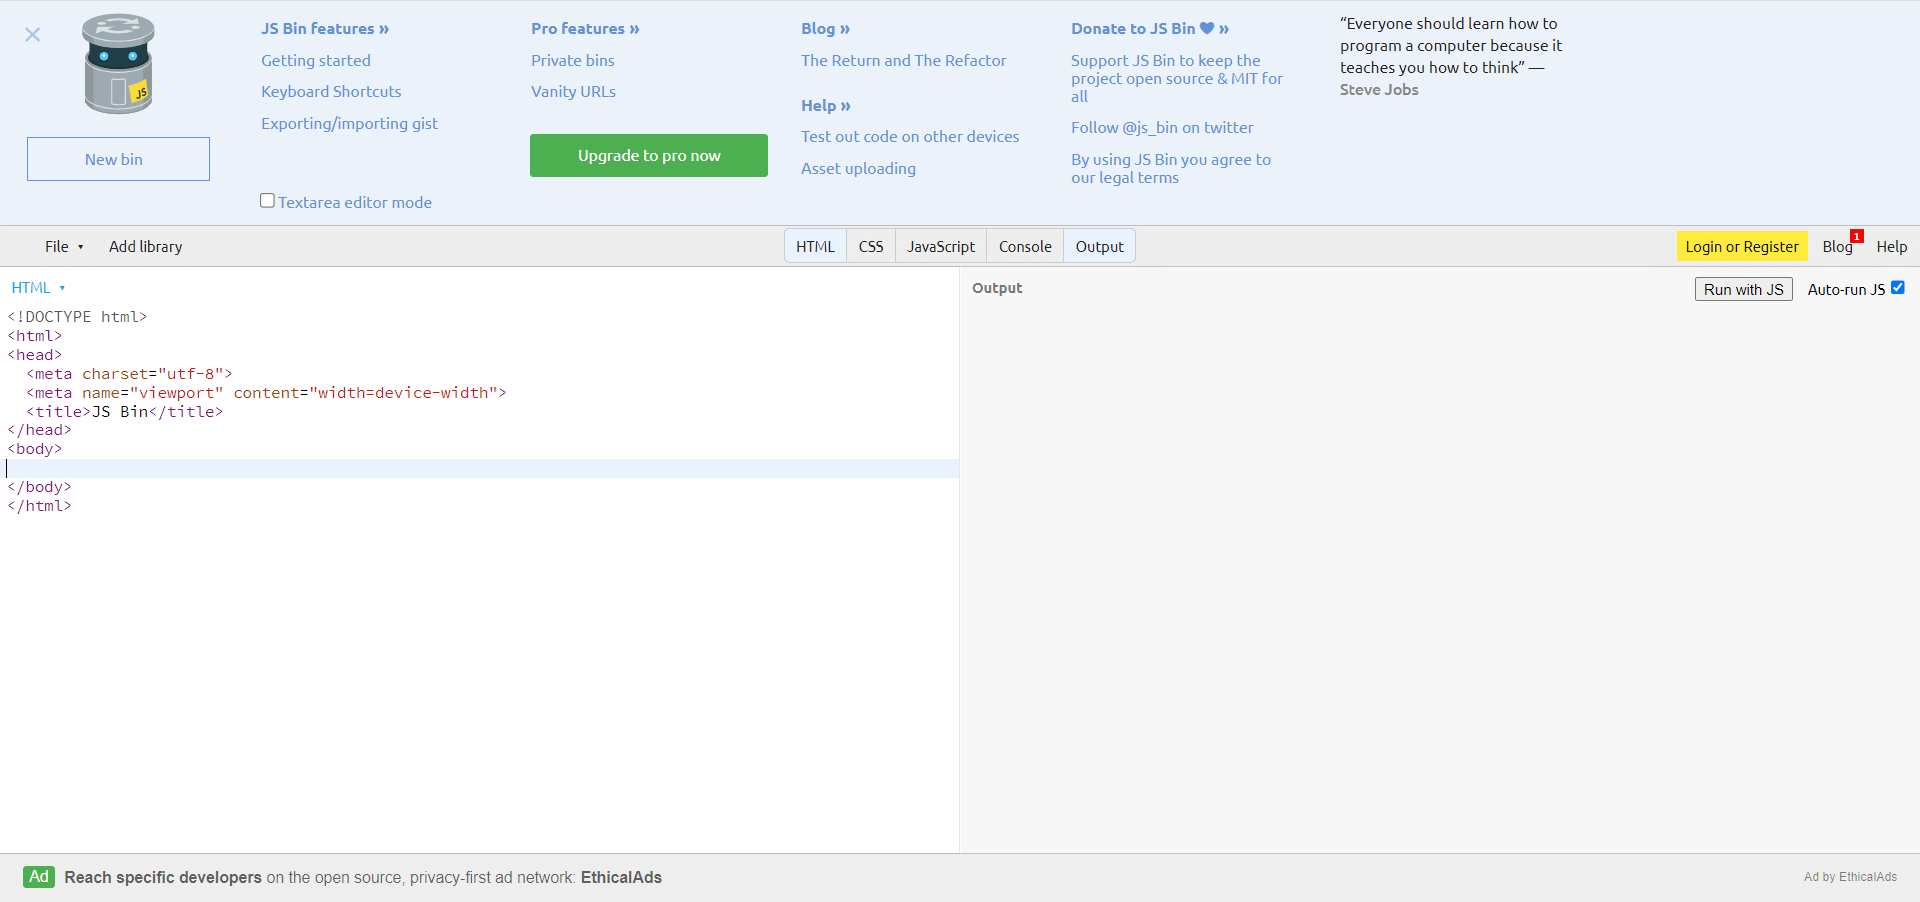Open Exporting/importing gist link

click(349, 124)
